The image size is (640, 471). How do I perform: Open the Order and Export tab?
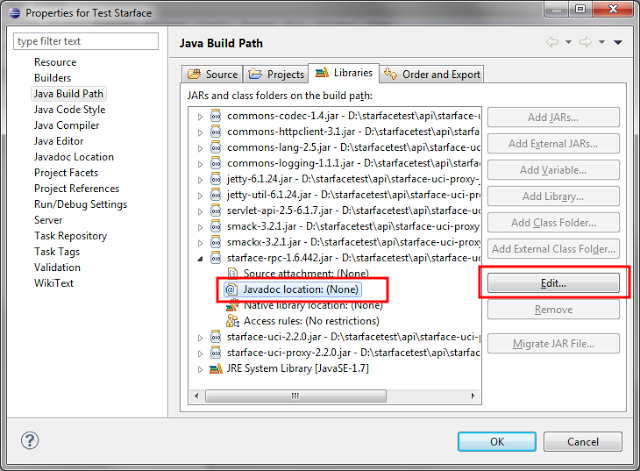click(432, 74)
